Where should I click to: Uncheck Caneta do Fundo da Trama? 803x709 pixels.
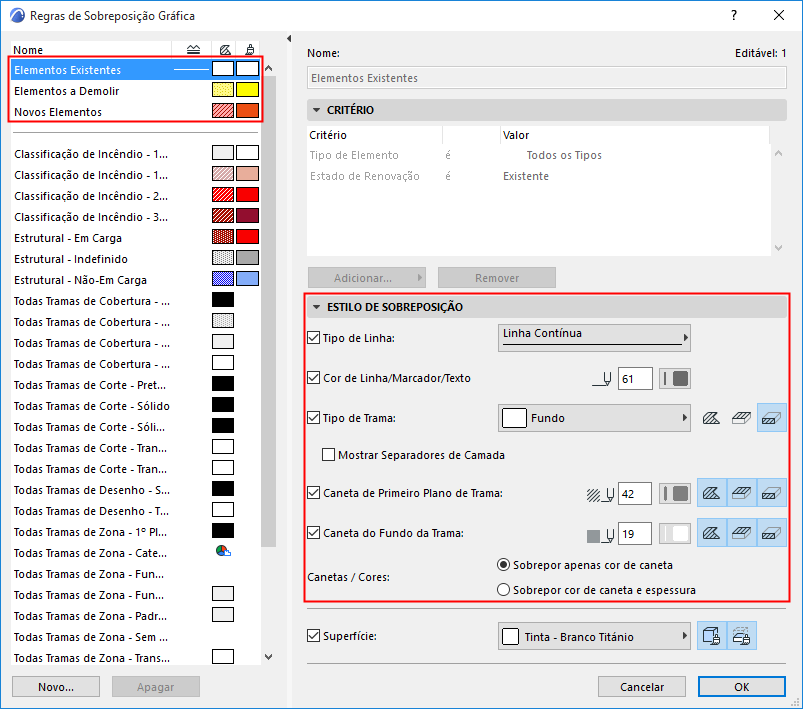(x=313, y=533)
